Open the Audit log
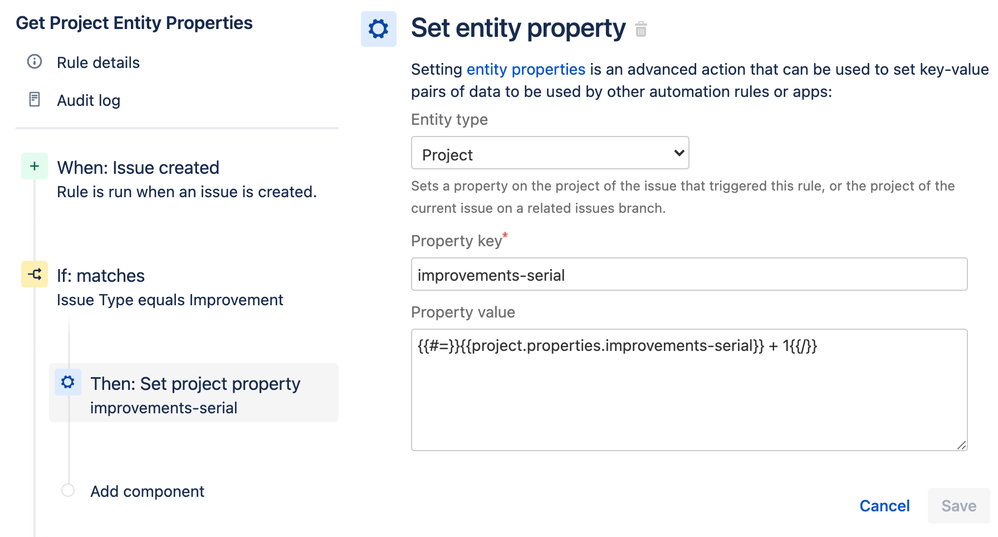Screen dimensions: 998x537 (x=88, y=100)
